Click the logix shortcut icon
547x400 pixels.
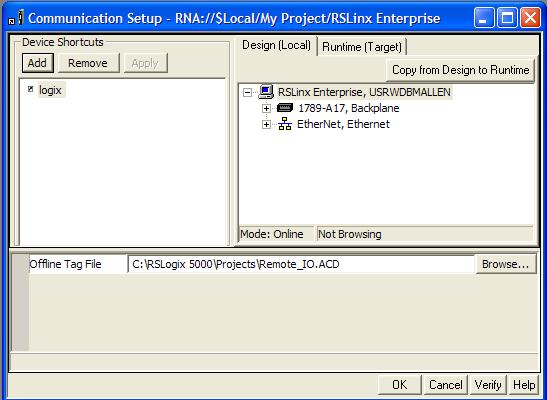click(x=31, y=89)
